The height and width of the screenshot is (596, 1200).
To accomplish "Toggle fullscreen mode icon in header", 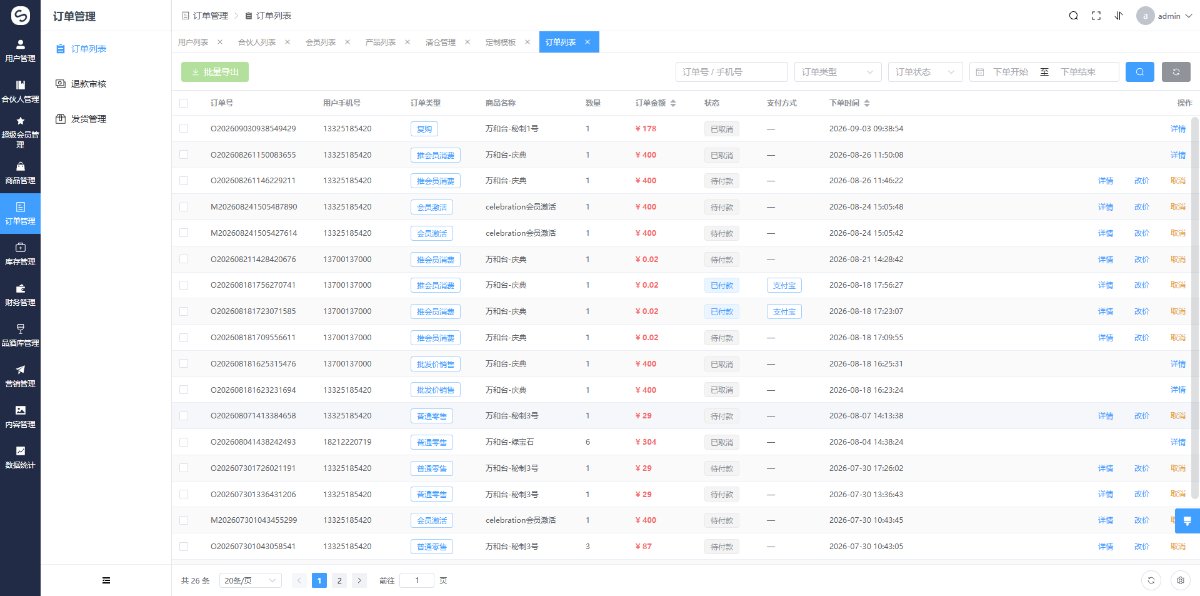I will tap(1096, 16).
